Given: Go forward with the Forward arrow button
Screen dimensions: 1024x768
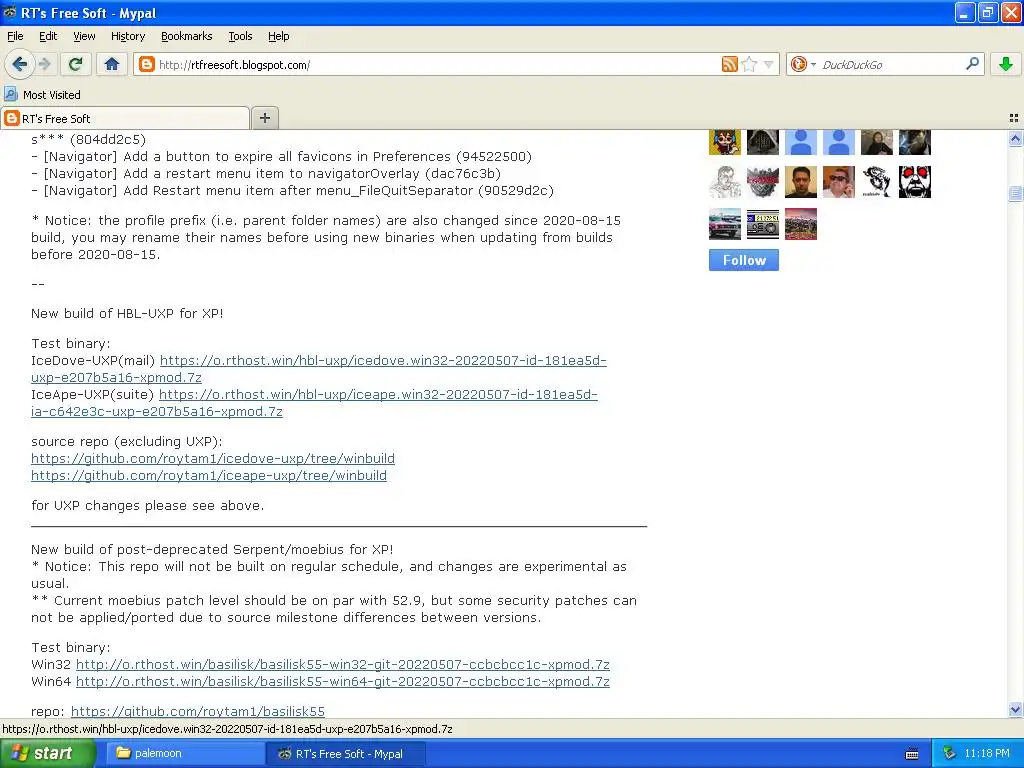Looking at the screenshot, I should (44, 64).
